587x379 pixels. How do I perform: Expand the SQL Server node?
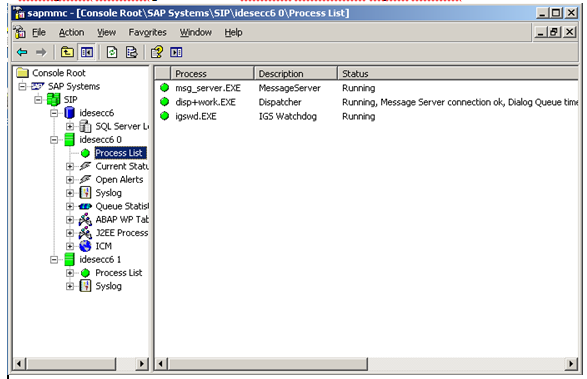(70, 127)
